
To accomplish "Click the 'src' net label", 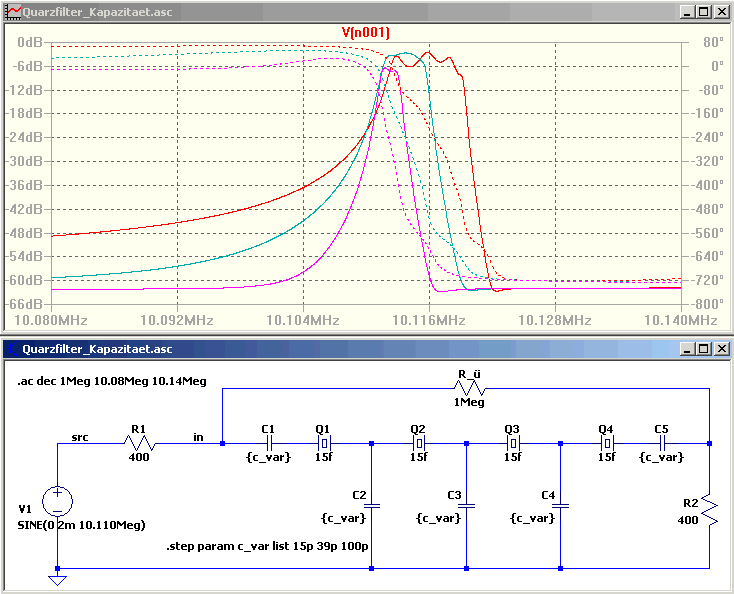I will tap(80, 438).
